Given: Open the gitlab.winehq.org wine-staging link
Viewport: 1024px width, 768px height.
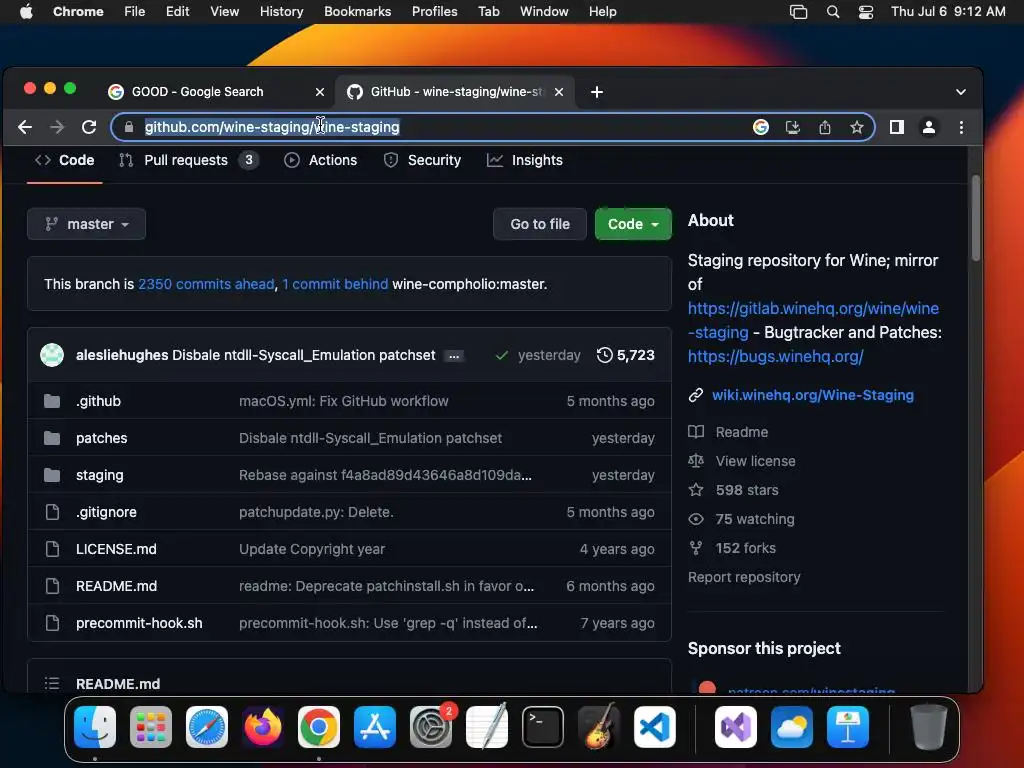Looking at the screenshot, I should tap(813, 320).
